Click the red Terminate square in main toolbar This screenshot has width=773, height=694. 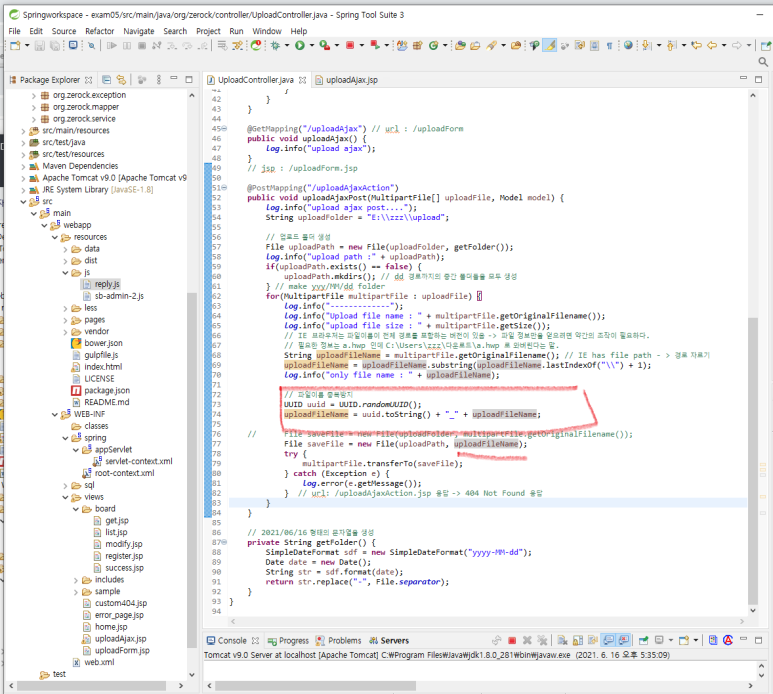pos(350,45)
